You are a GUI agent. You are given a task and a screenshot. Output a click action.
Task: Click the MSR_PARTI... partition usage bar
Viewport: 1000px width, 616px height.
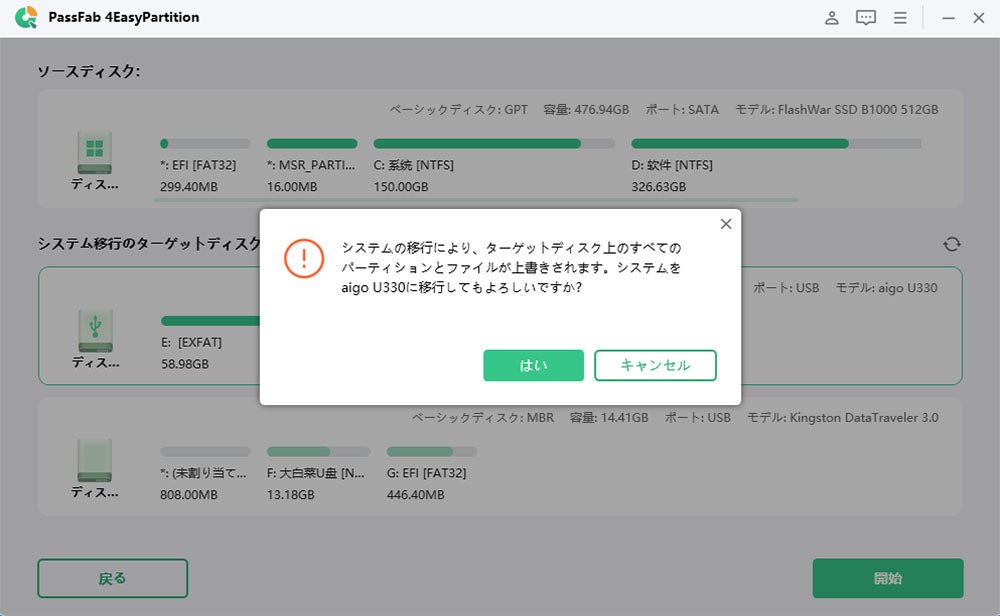[312, 143]
